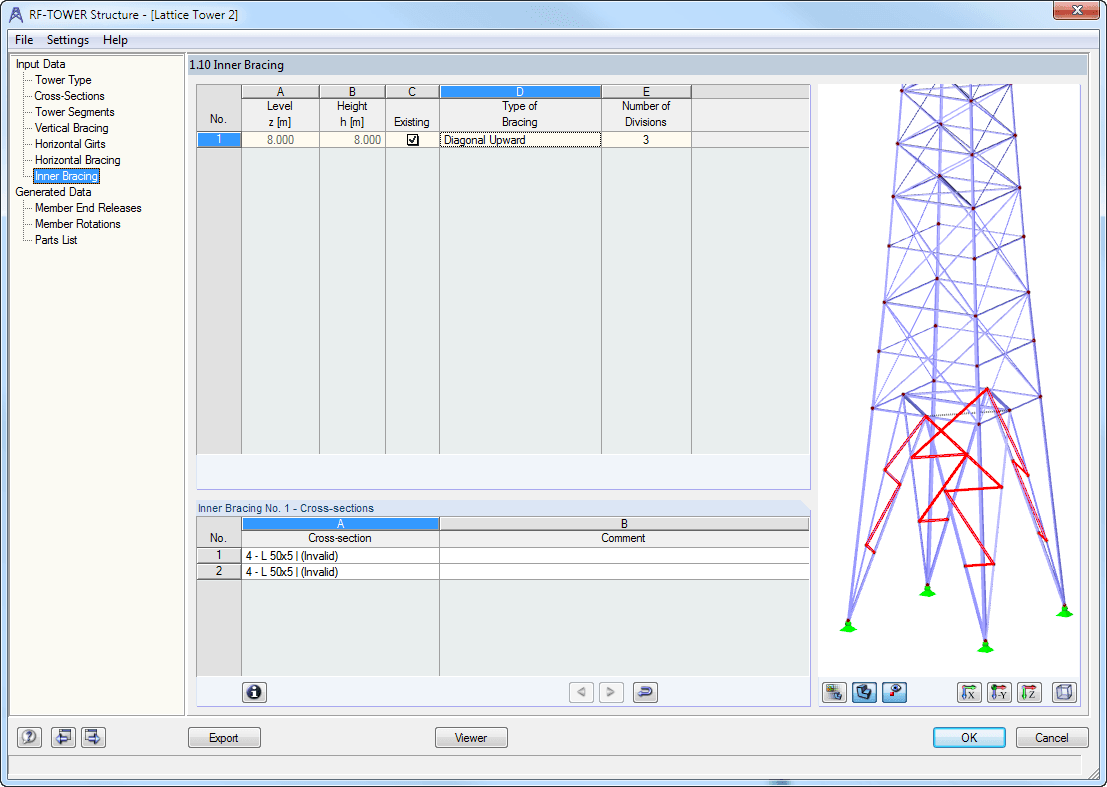
Task: Open Member End Releases in the tree
Action: pos(88,208)
